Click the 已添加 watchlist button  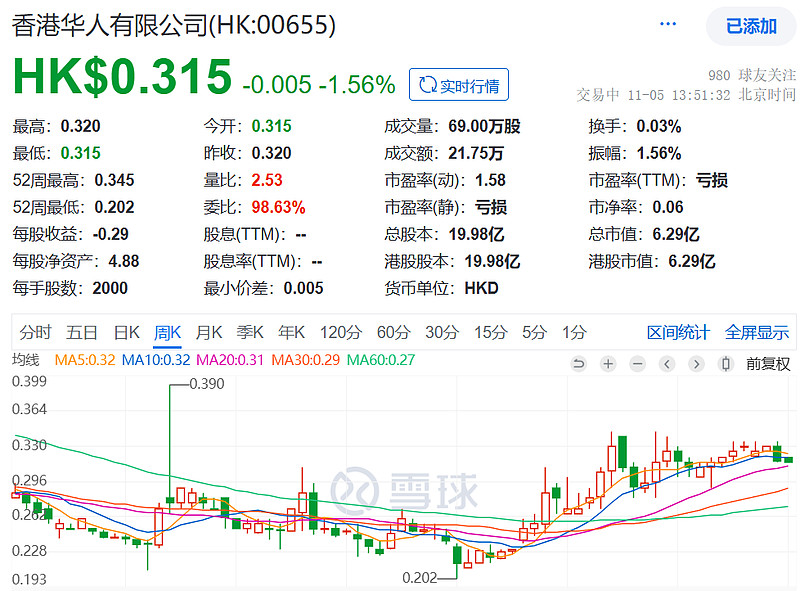(x=751, y=26)
